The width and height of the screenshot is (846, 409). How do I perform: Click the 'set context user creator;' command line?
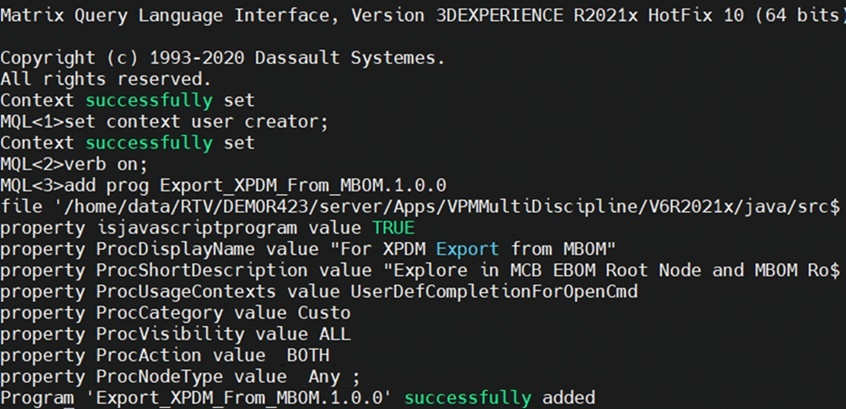coord(197,122)
